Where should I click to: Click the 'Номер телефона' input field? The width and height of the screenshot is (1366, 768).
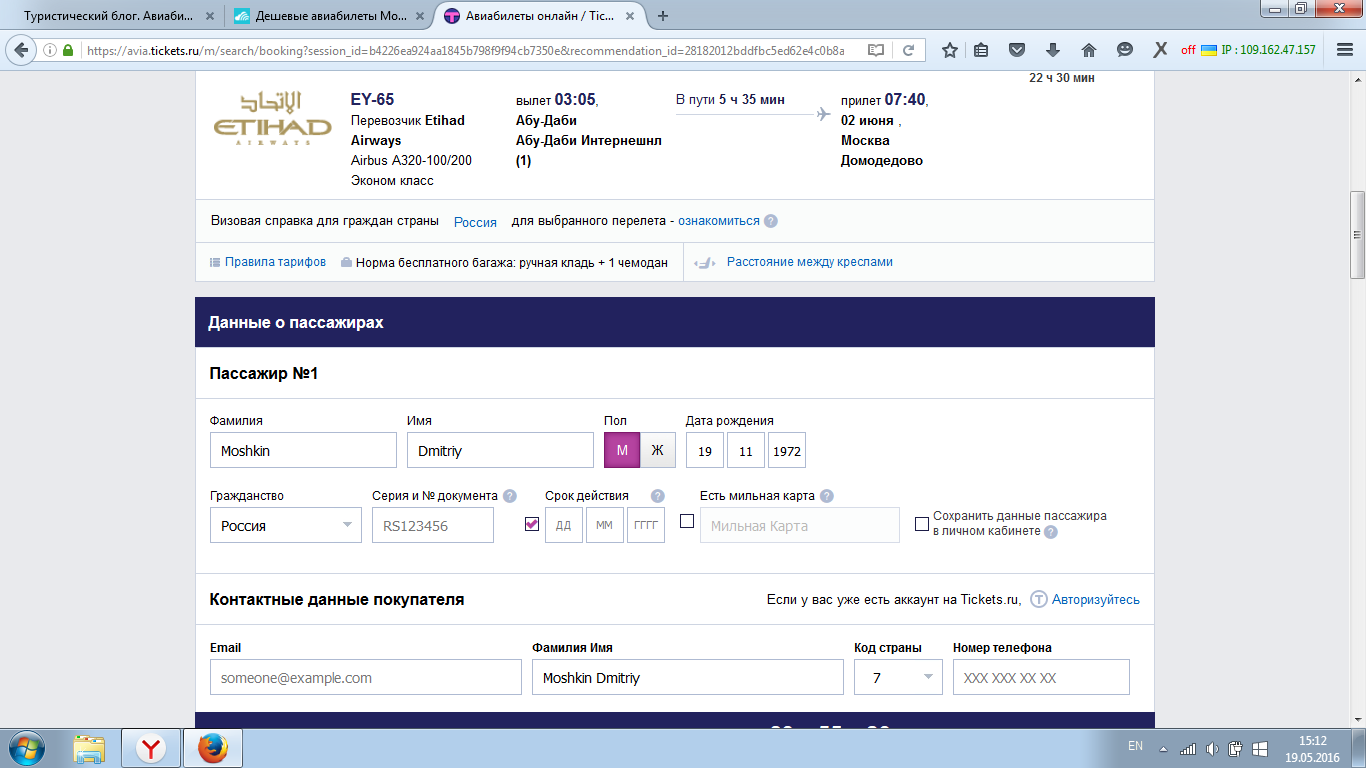coord(1041,677)
